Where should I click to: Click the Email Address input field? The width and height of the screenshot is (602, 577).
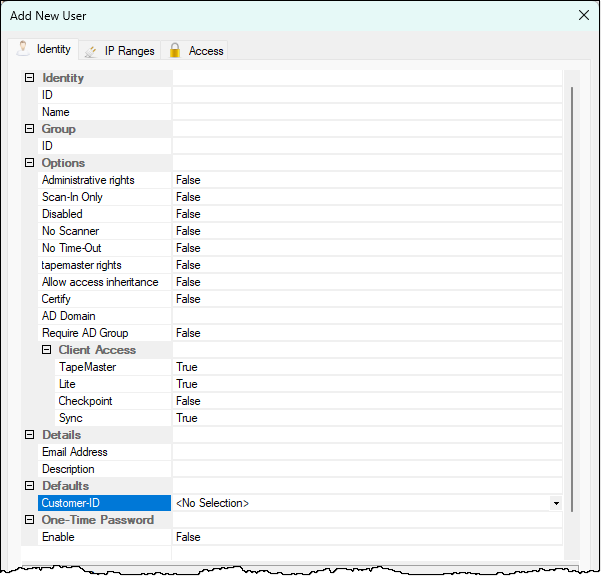tap(366, 452)
